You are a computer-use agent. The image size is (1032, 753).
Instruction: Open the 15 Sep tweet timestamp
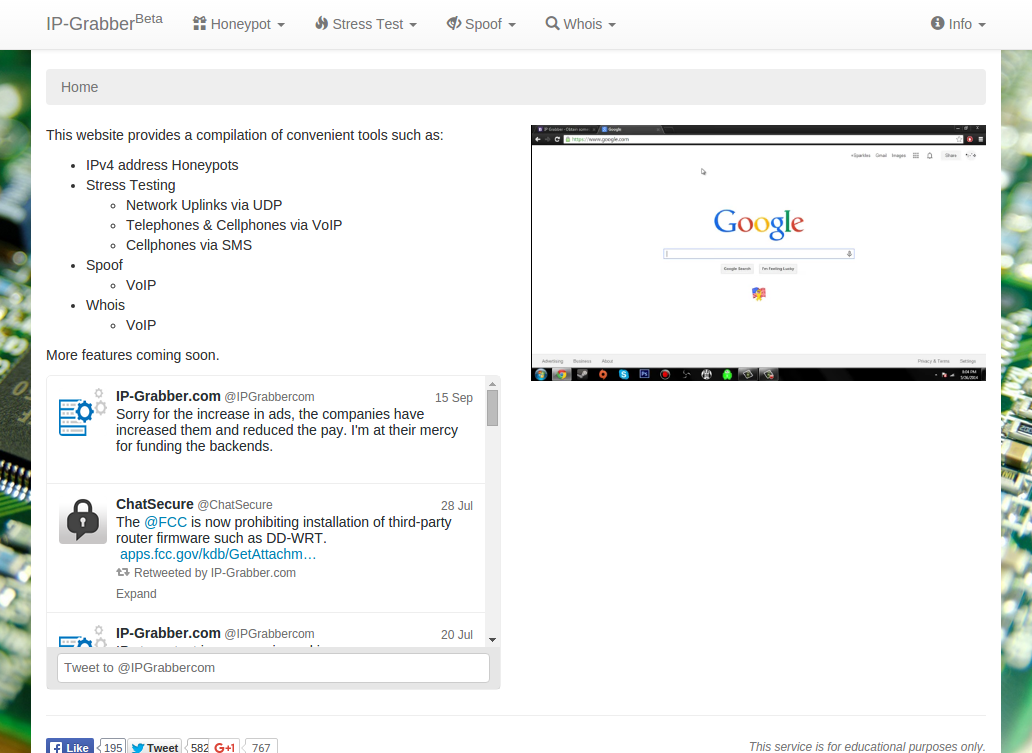click(x=453, y=398)
